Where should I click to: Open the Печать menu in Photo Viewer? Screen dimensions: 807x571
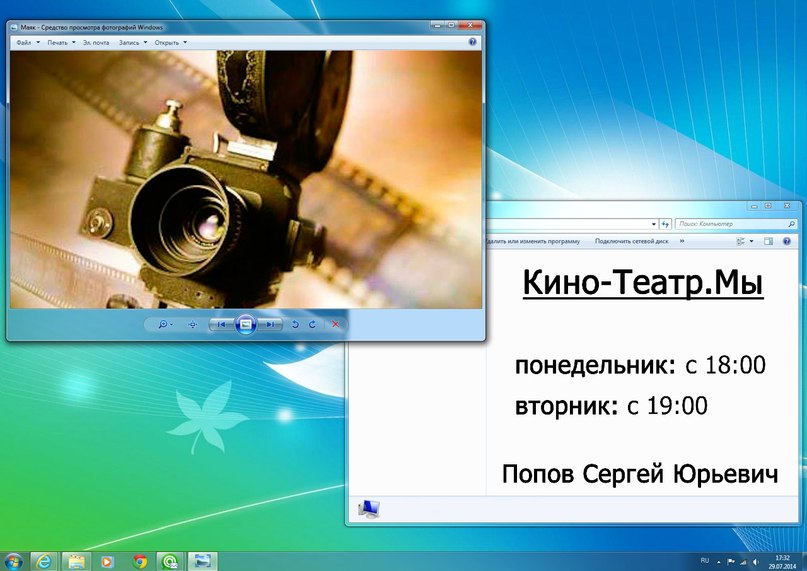click(61, 43)
